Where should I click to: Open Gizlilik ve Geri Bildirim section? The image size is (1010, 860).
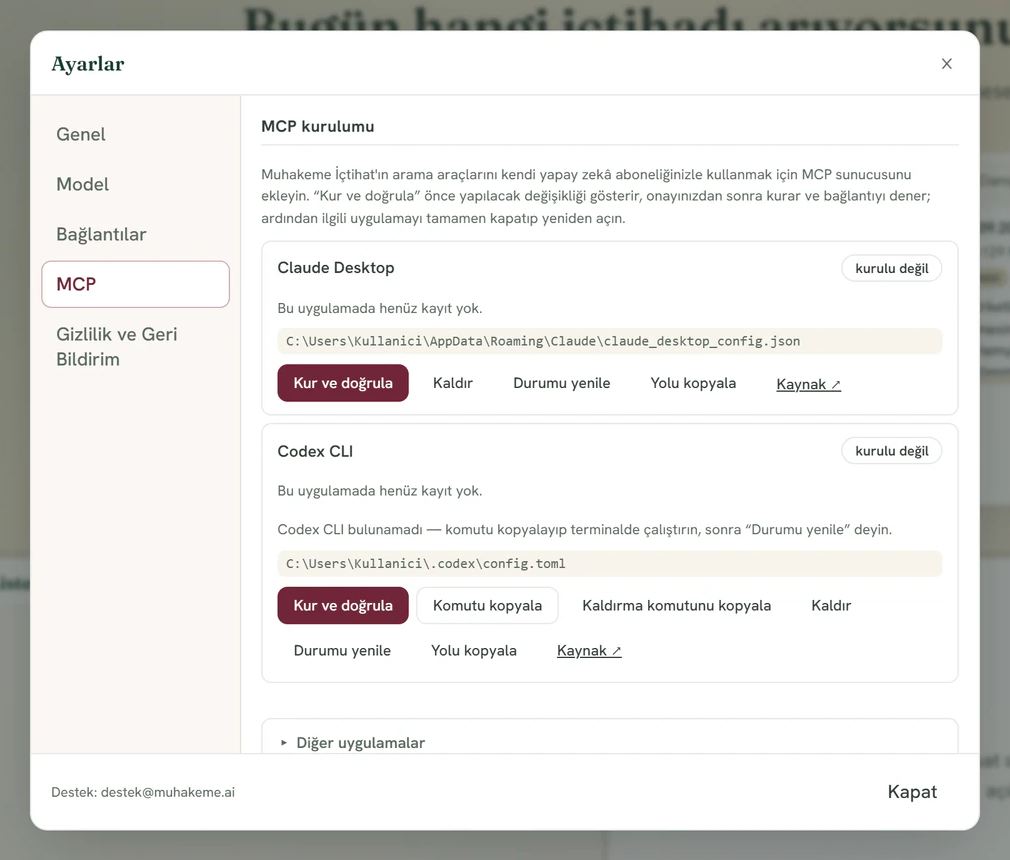(x=135, y=347)
